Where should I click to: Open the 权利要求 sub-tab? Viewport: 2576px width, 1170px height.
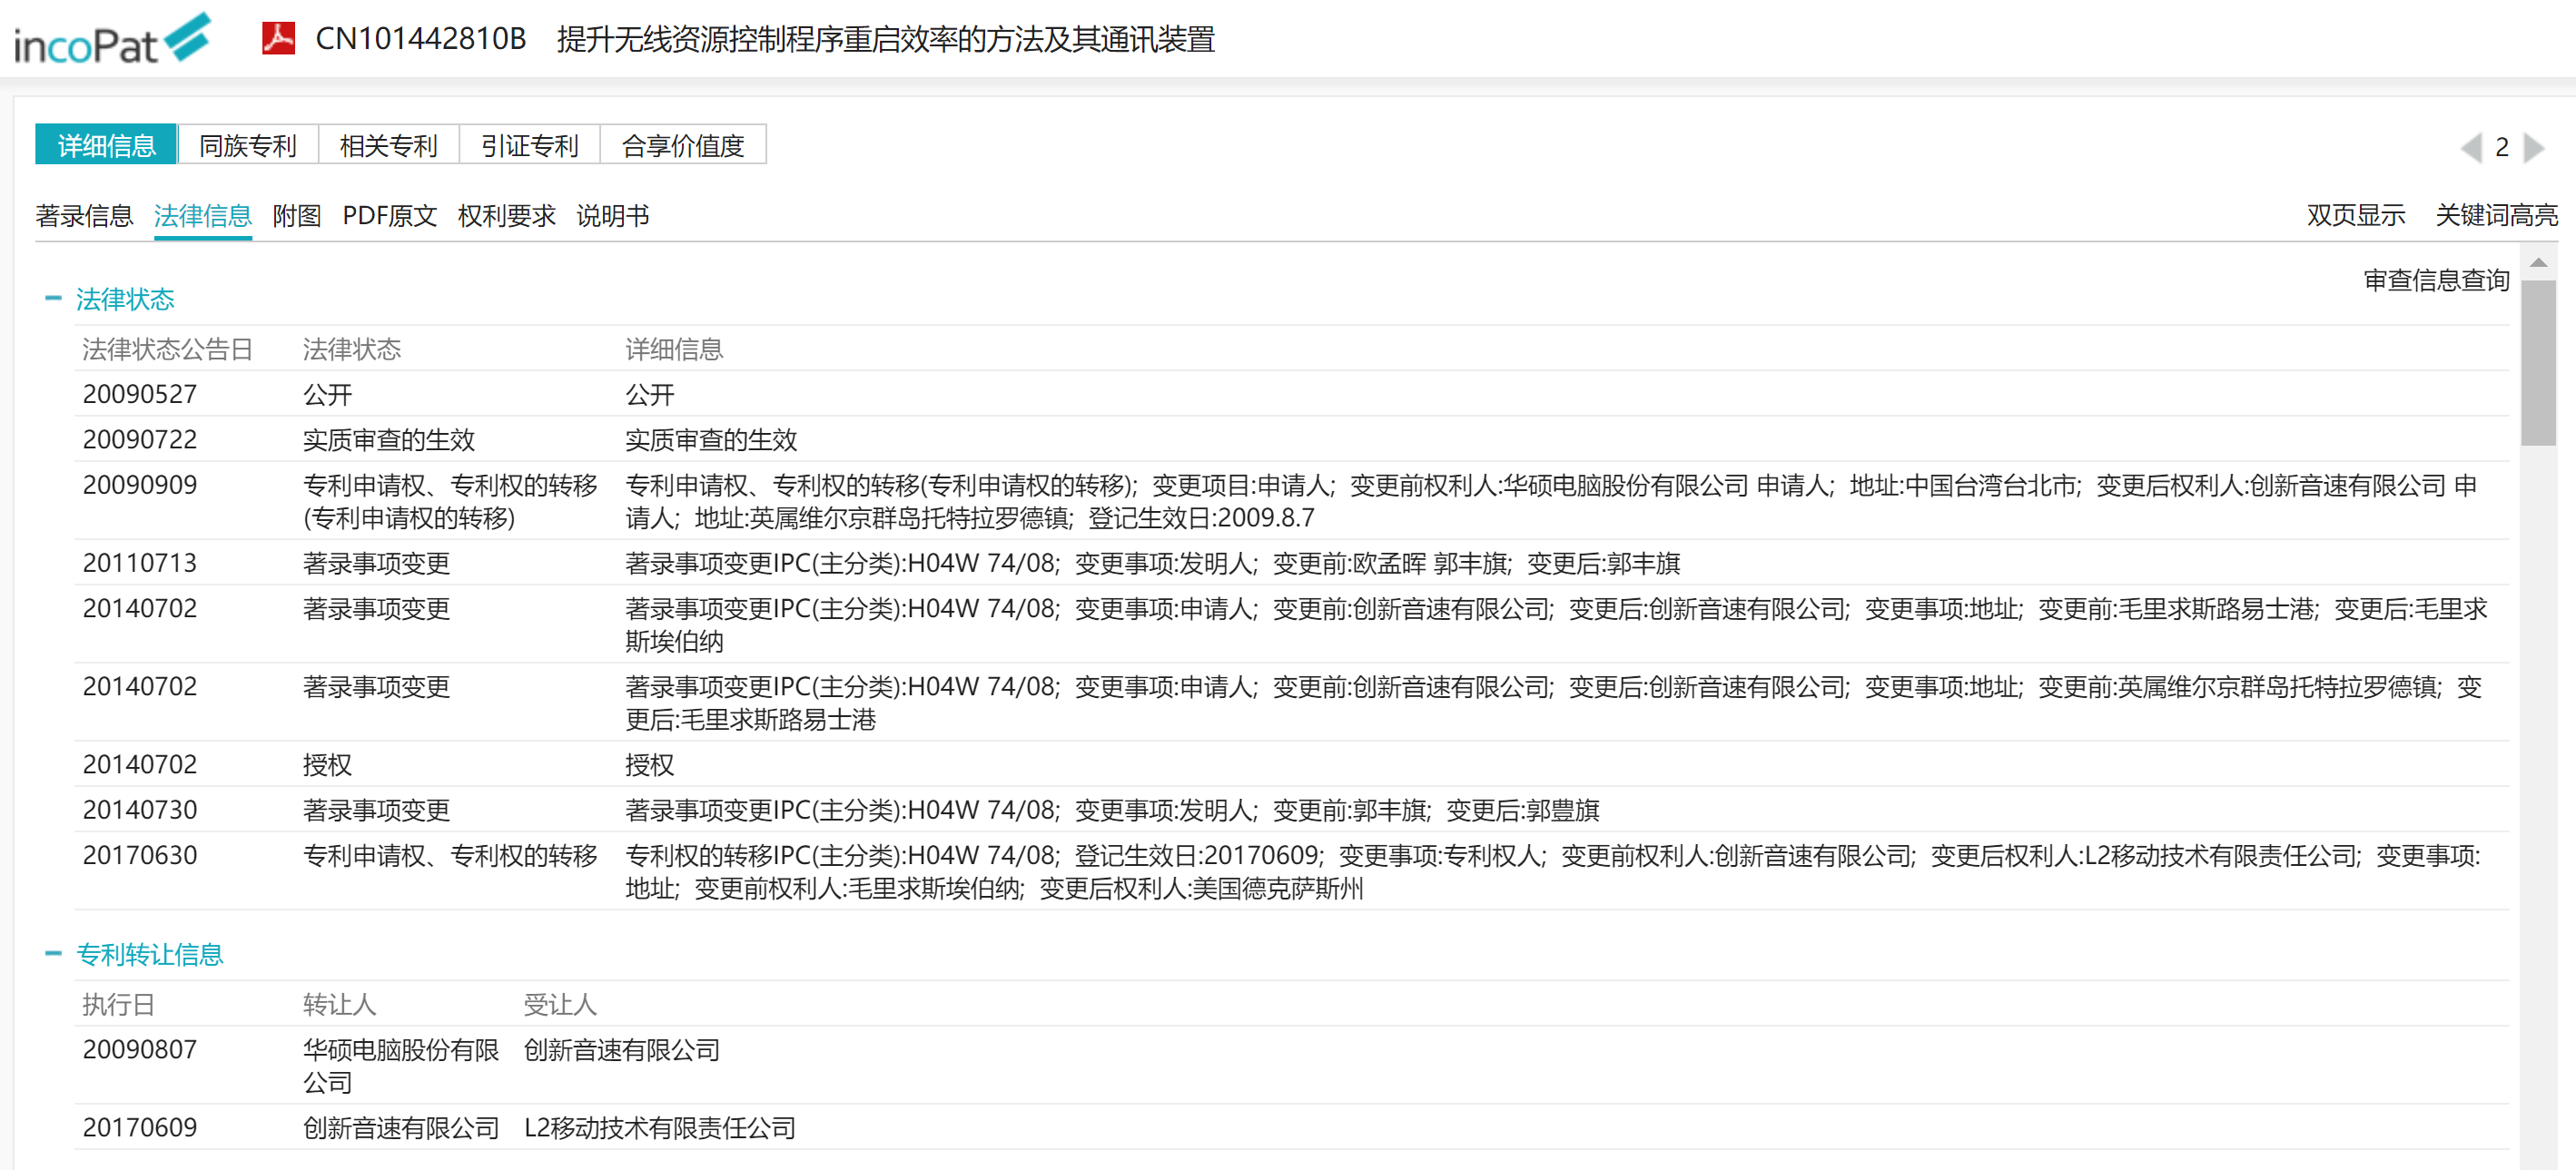[506, 216]
